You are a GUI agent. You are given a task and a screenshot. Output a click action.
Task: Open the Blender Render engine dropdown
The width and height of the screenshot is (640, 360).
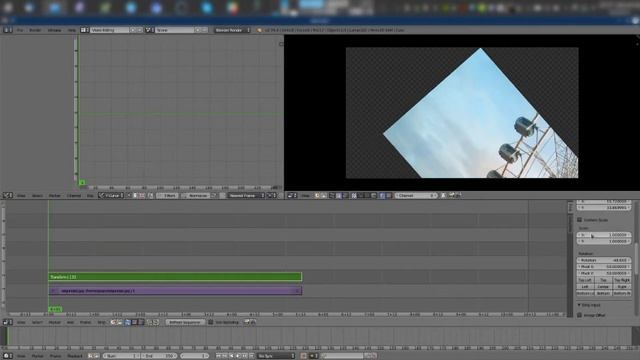[232, 30]
